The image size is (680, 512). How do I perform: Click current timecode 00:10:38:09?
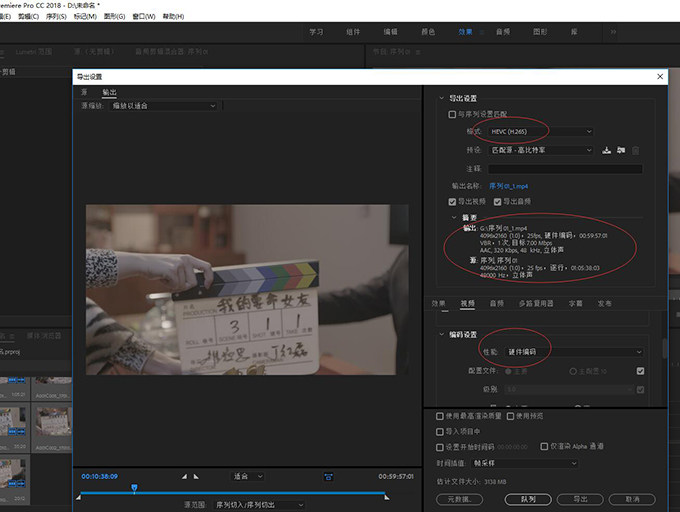tap(99, 476)
